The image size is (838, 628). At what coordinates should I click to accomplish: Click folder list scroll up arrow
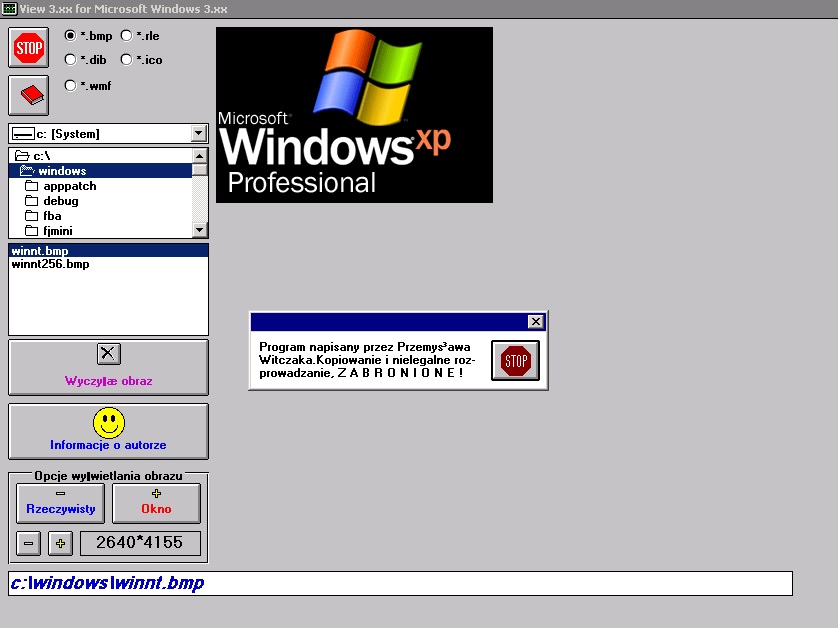(x=199, y=156)
